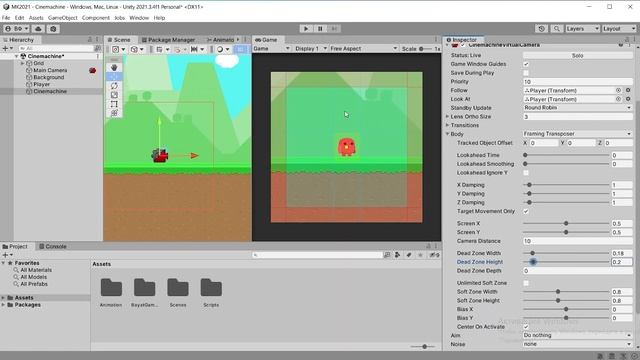Click the Look At target gear icon
The image size is (640, 360).
click(x=628, y=99)
